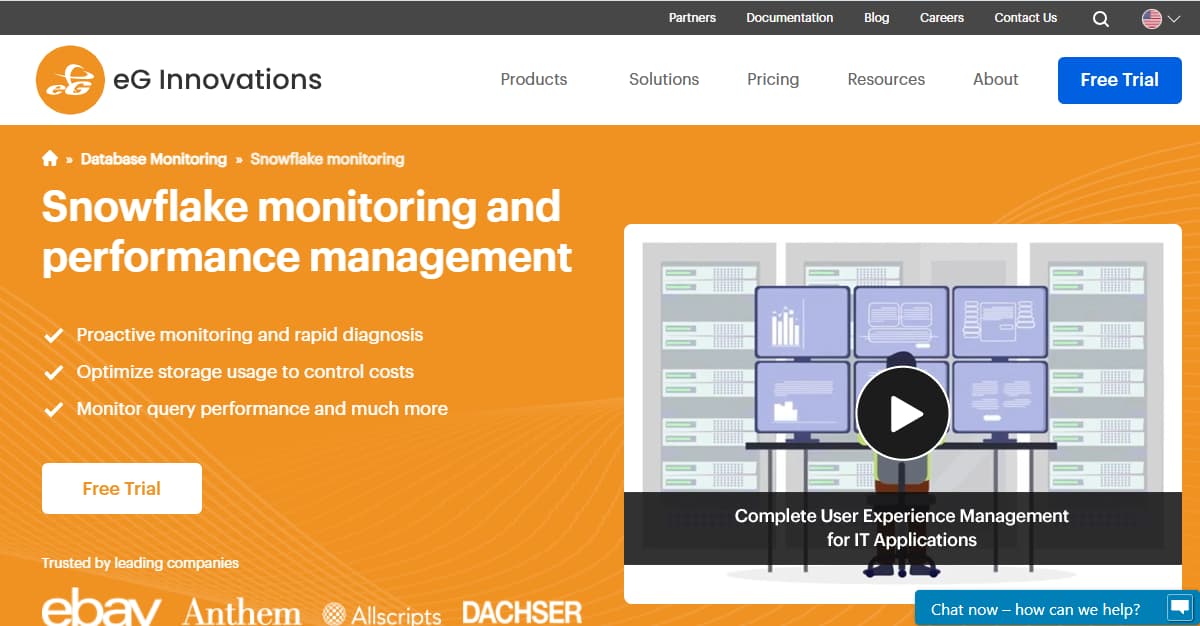Open the Database Monitoring breadcrumb link
The image size is (1200, 626).
pos(153,159)
